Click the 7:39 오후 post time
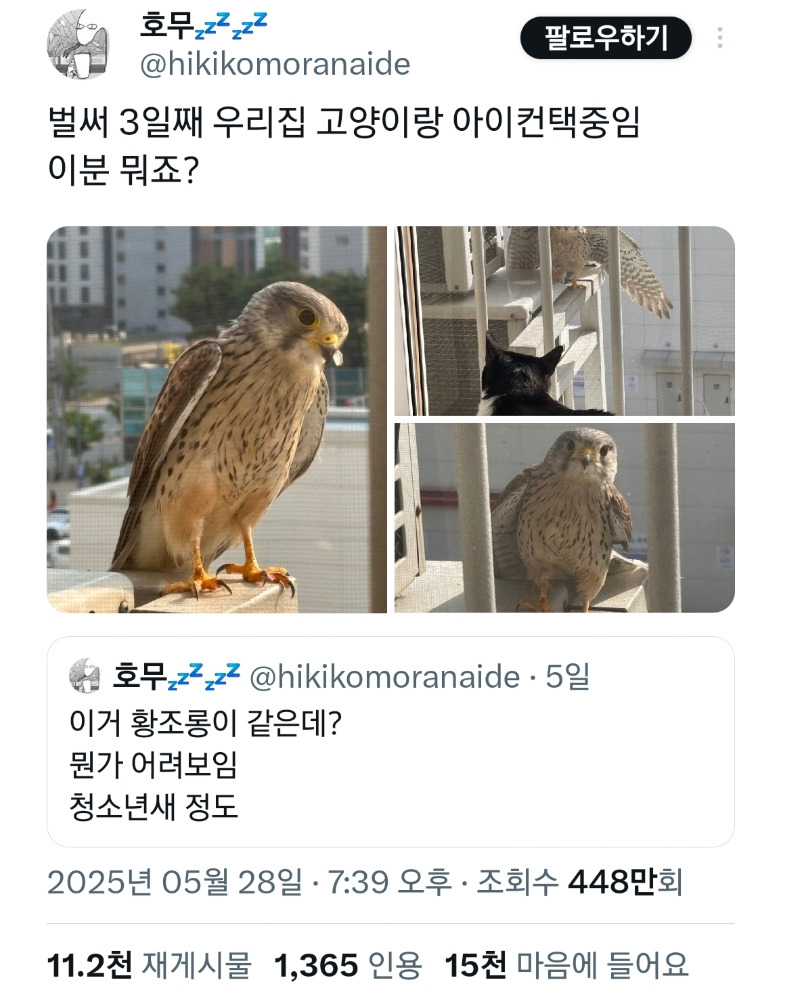This screenshot has width=807, height=993. 390,882
